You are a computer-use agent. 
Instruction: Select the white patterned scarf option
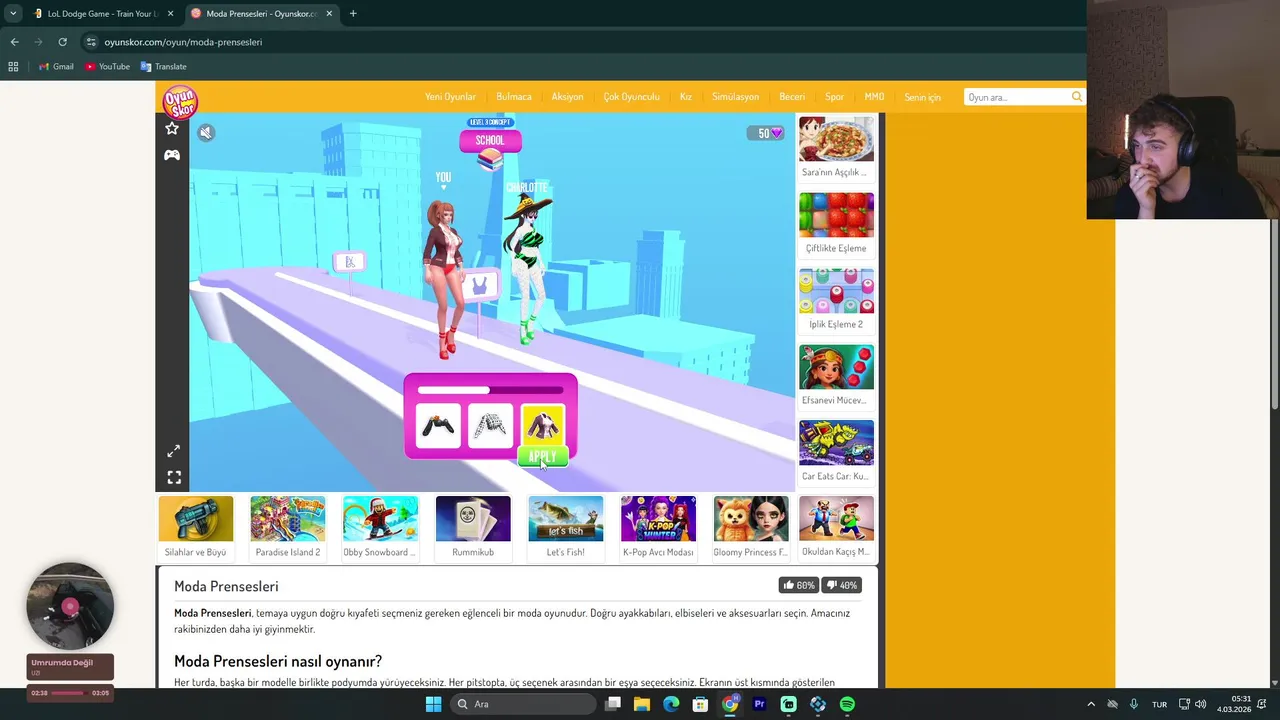pyautogui.click(x=490, y=426)
